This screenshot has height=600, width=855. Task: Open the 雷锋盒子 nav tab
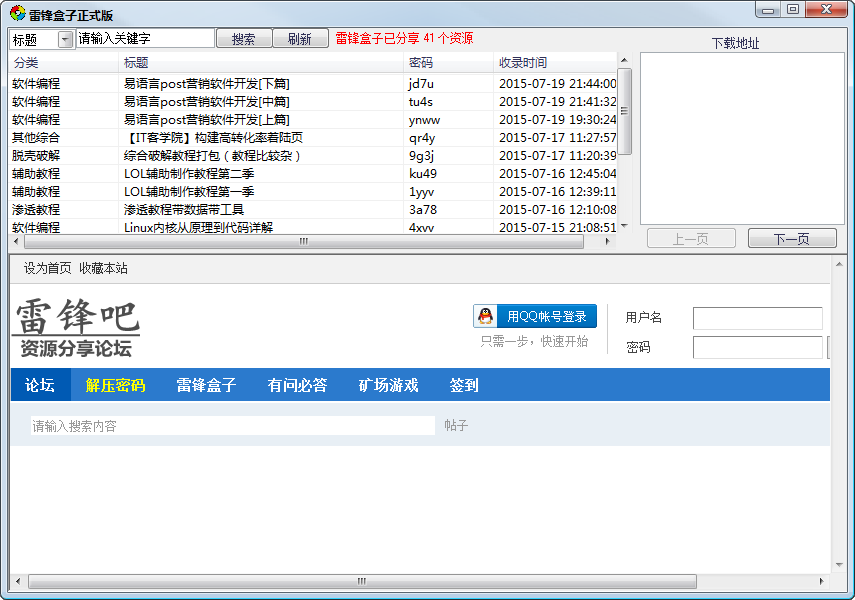tap(206, 385)
